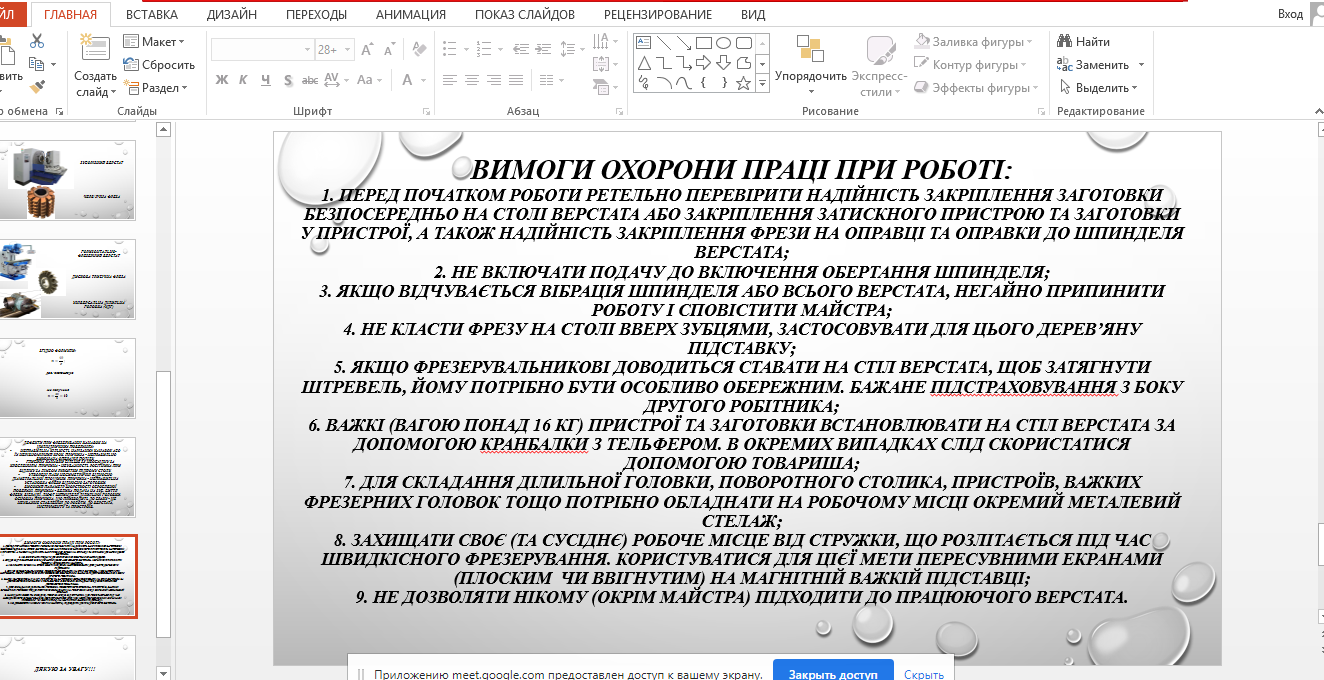
Task: Open the Абзац paragraph dialog launcher
Action: point(619,112)
